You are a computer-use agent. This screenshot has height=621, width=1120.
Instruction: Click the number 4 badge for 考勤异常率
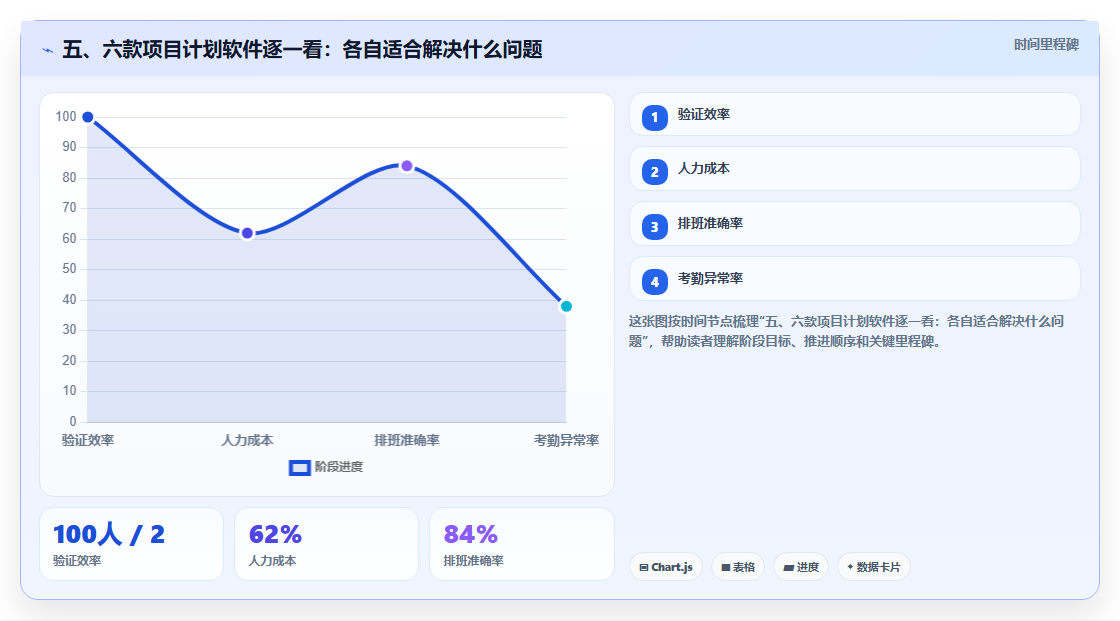654,282
